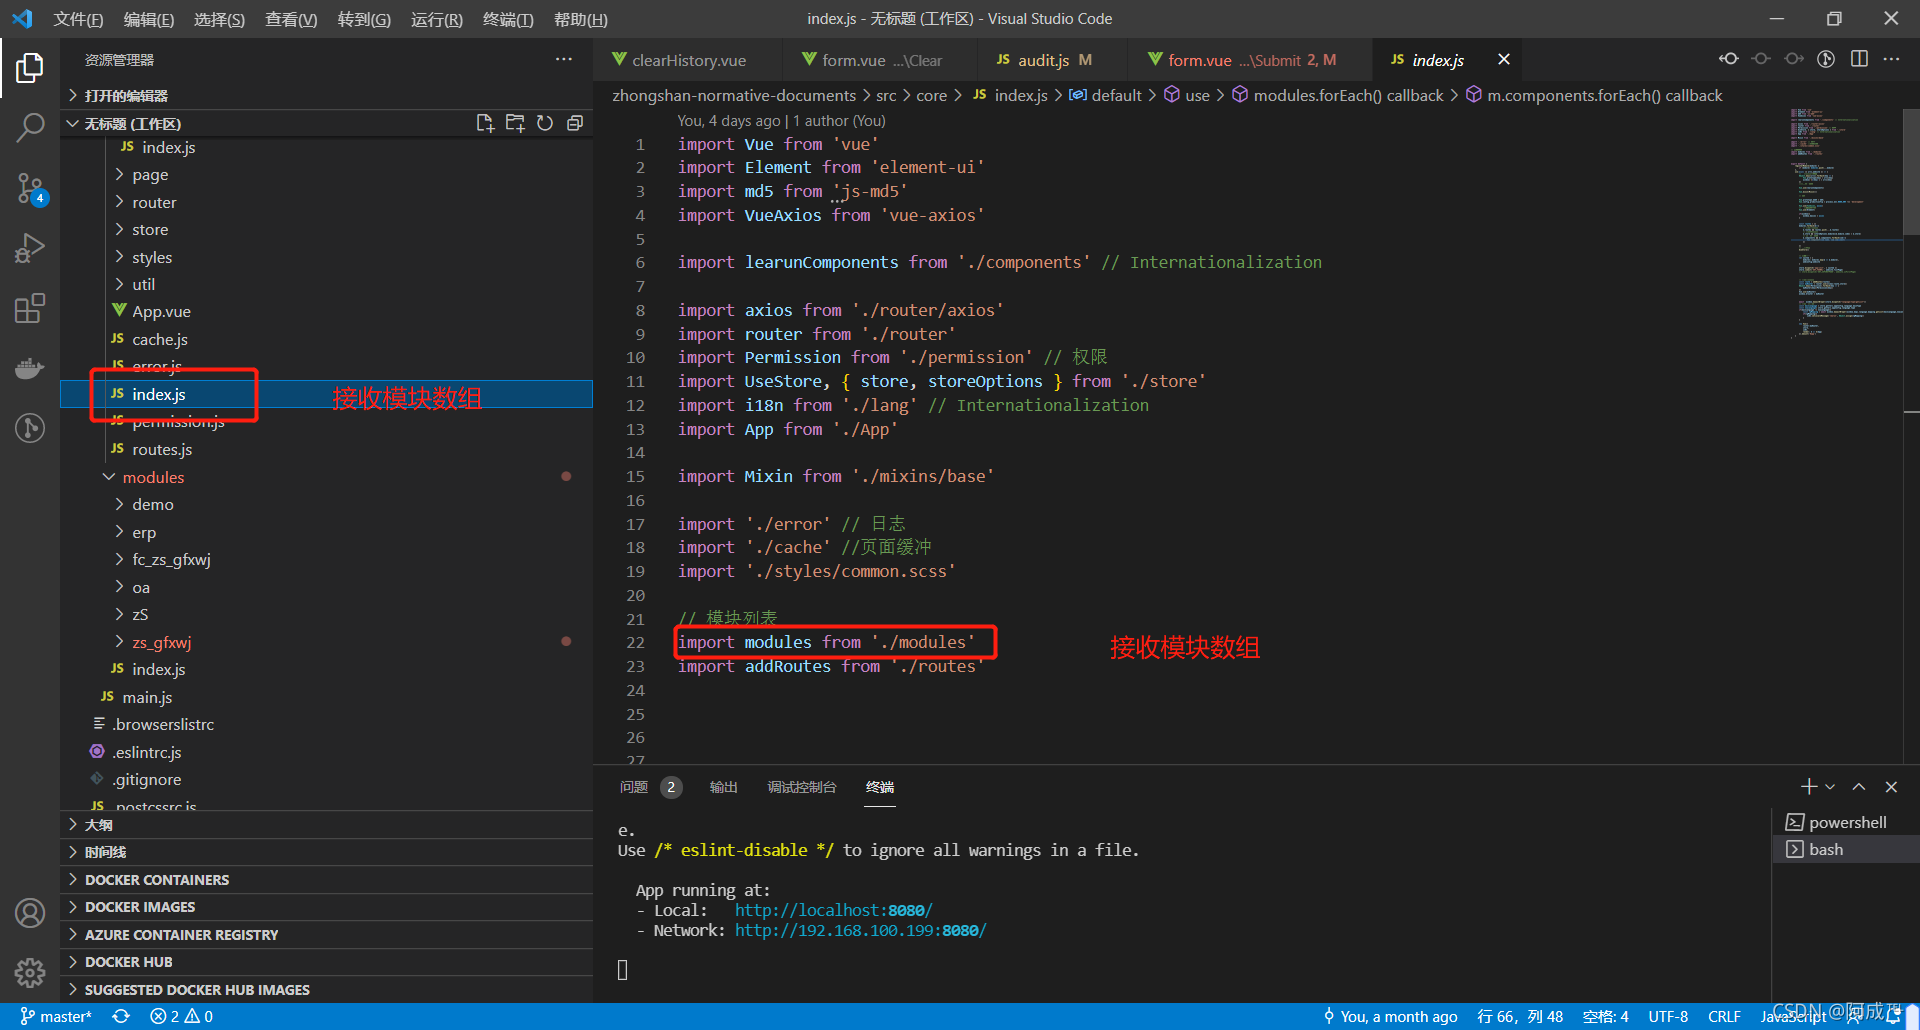Viewport: 1920px width, 1030px height.
Task: Click the next change navigation icon
Action: coord(1794,59)
